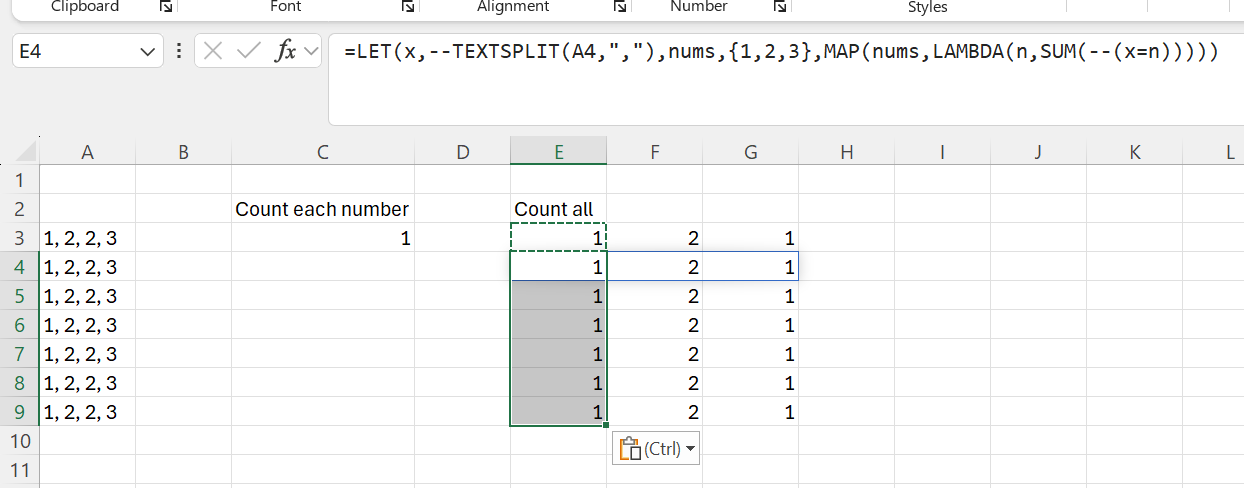1244x488 pixels.
Task: Select column I header
Action: coord(942,152)
